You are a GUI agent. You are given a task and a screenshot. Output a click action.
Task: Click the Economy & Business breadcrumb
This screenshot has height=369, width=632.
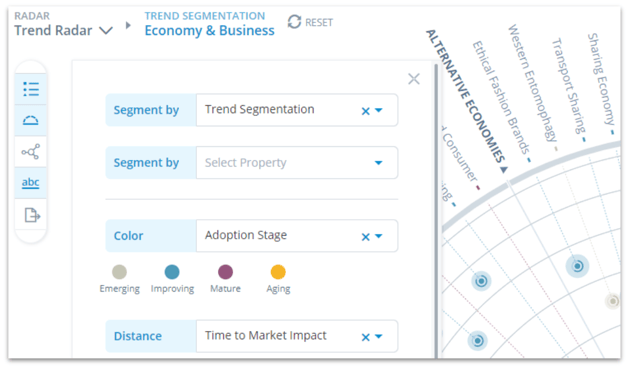(210, 31)
